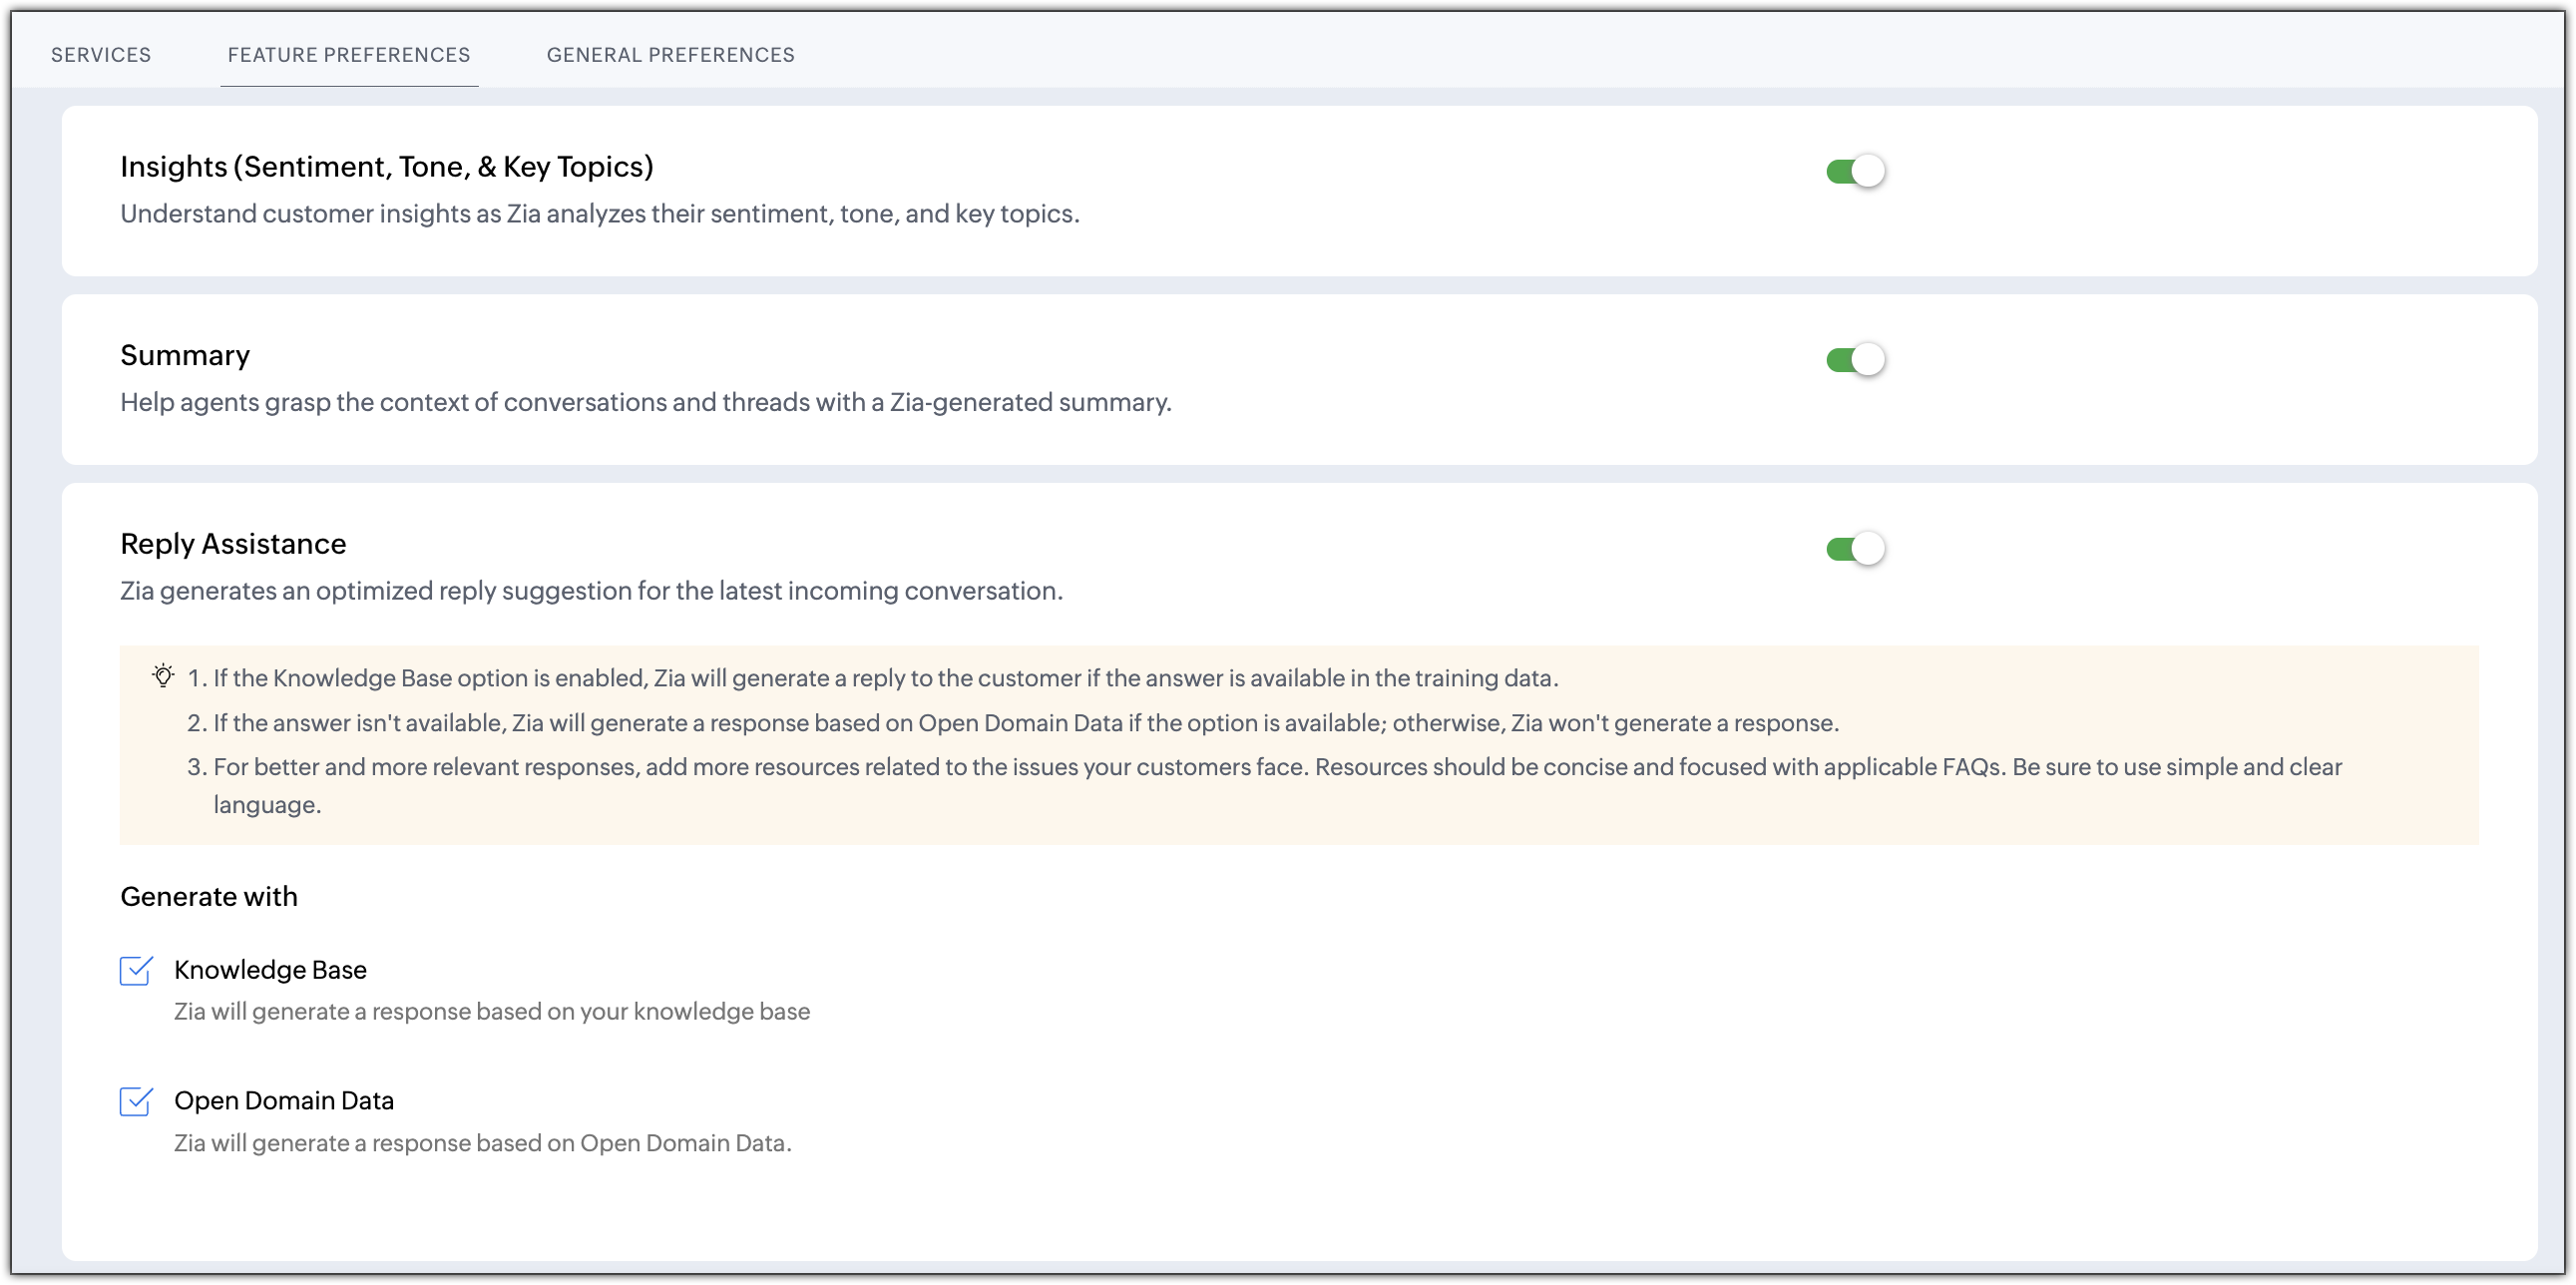Click the Summary section heading
The image size is (2576, 1285).
click(x=185, y=355)
